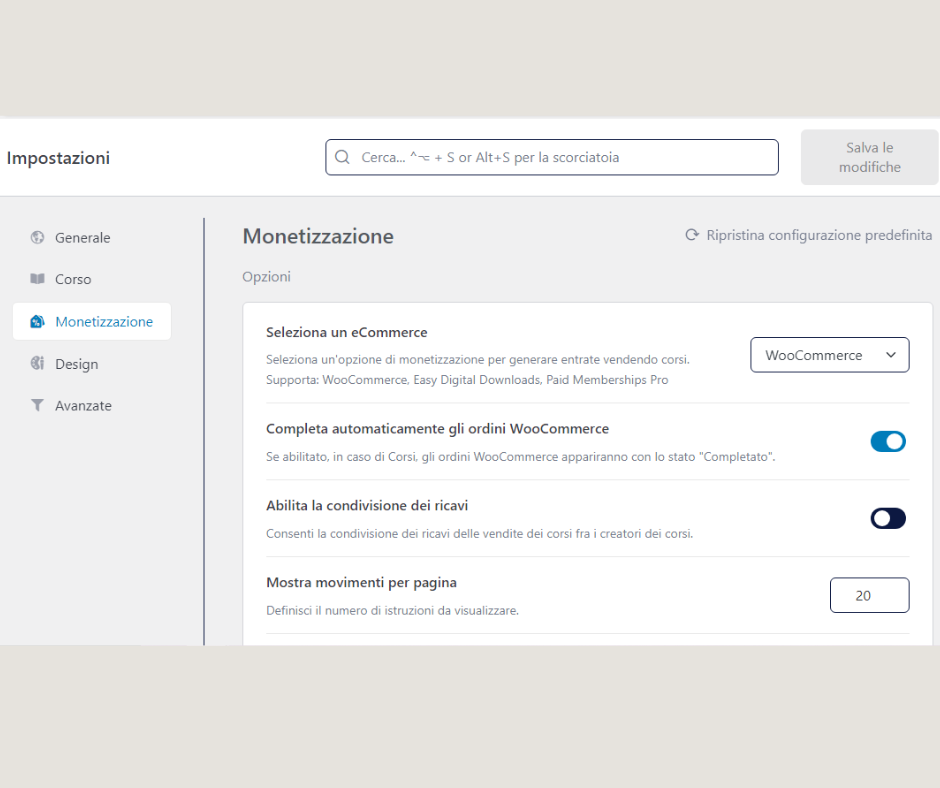Click the circular reset arrow icon
The image size is (940, 788).
pos(691,236)
